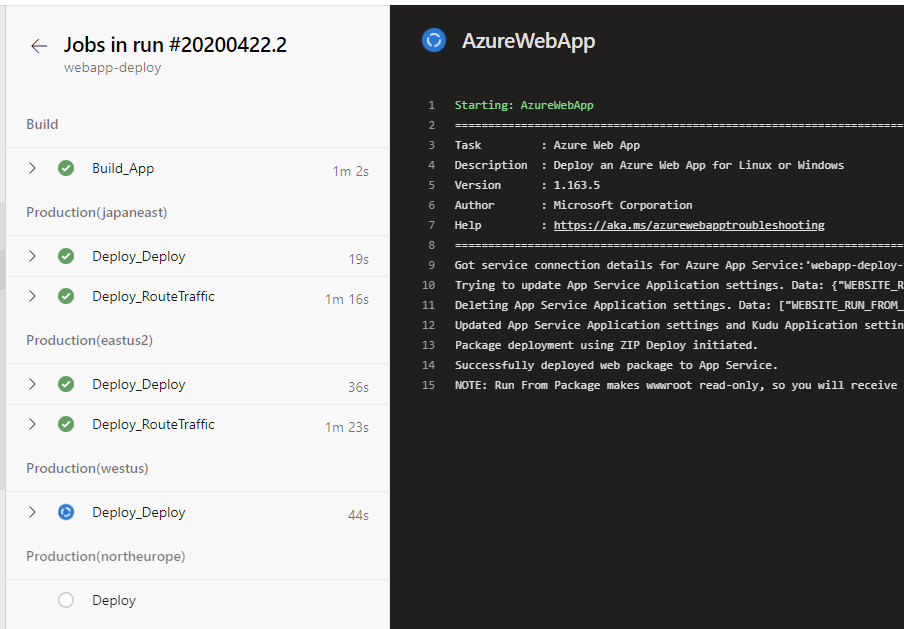904x629 pixels.
Task: Expand Deploy_RouteTraffic under Production(japaneast)
Action: (32, 296)
